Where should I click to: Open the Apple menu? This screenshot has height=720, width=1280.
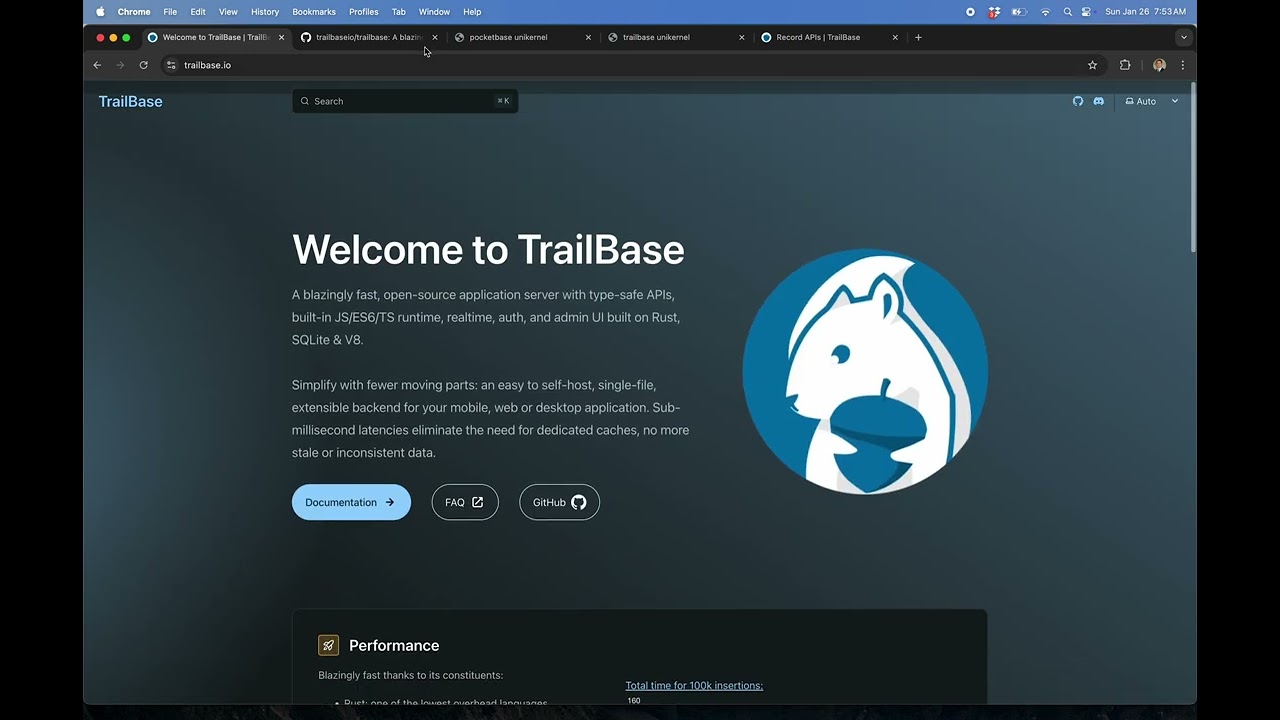click(100, 12)
